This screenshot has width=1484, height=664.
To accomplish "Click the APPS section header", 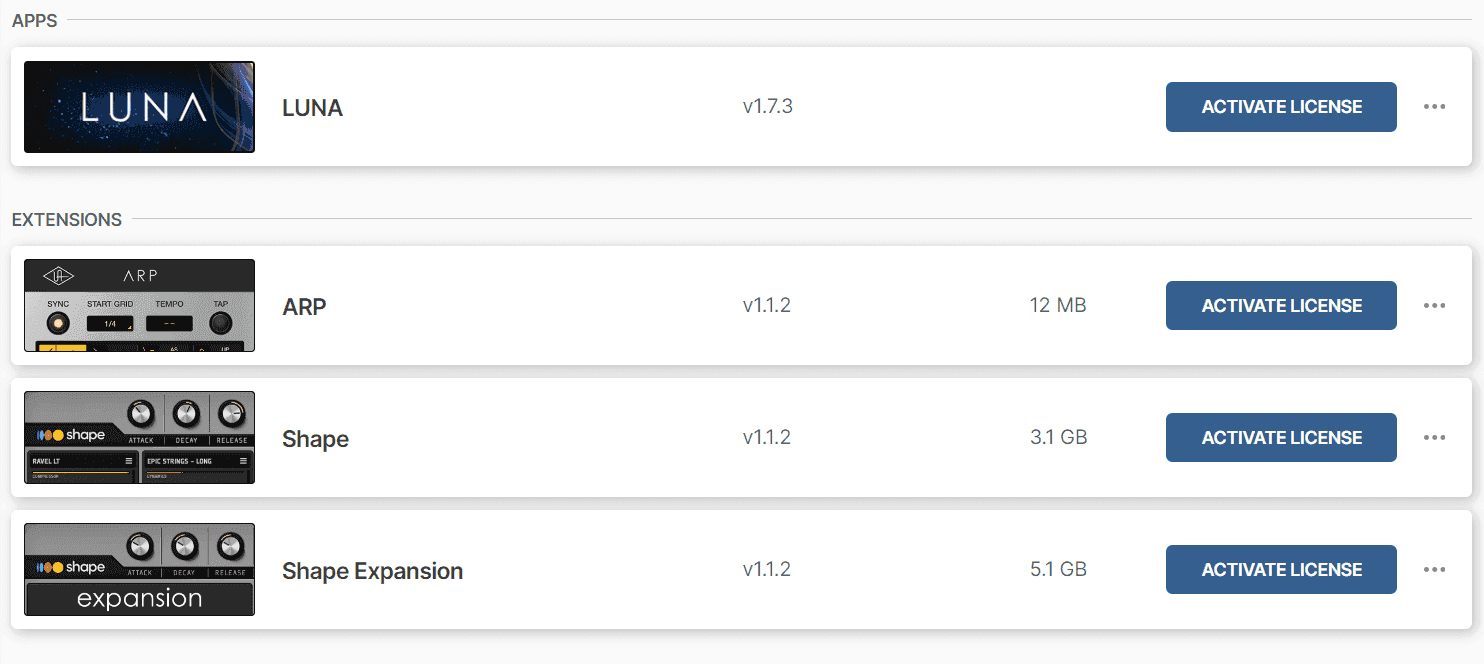I will [36, 20].
